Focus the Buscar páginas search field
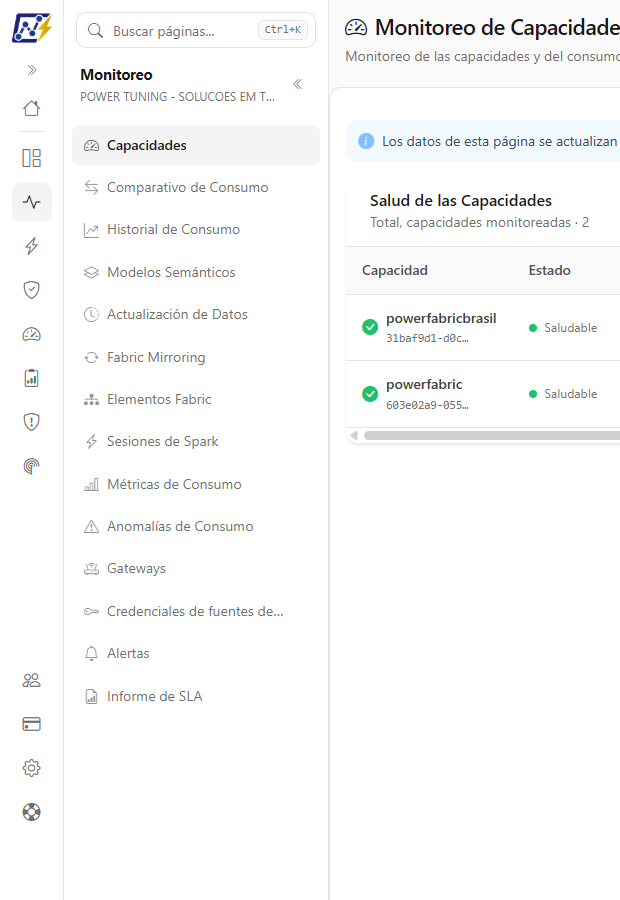Image resolution: width=620 pixels, height=900 pixels. pos(196,30)
